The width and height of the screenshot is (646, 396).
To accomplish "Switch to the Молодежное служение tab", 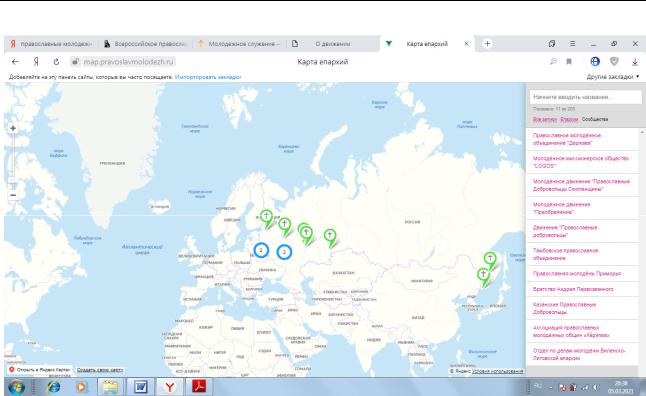I will point(239,44).
